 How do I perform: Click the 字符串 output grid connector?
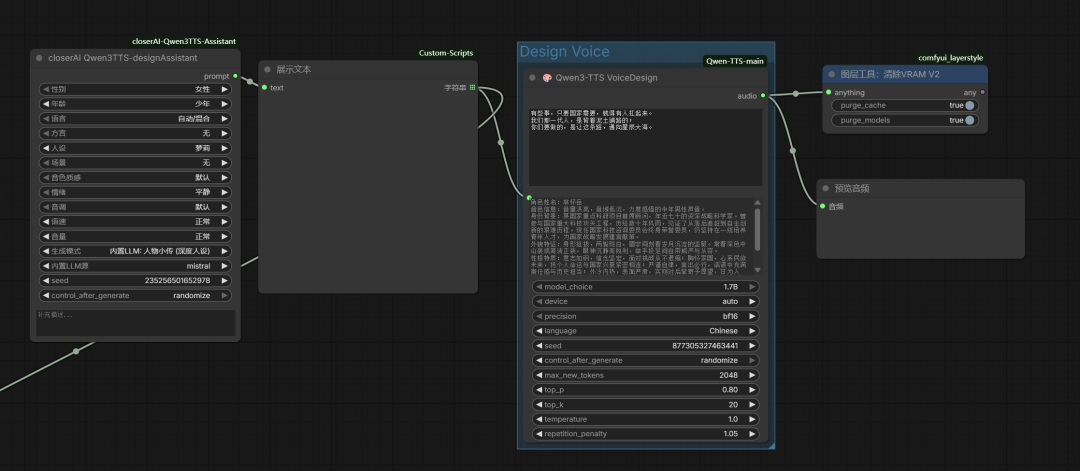(x=472, y=88)
